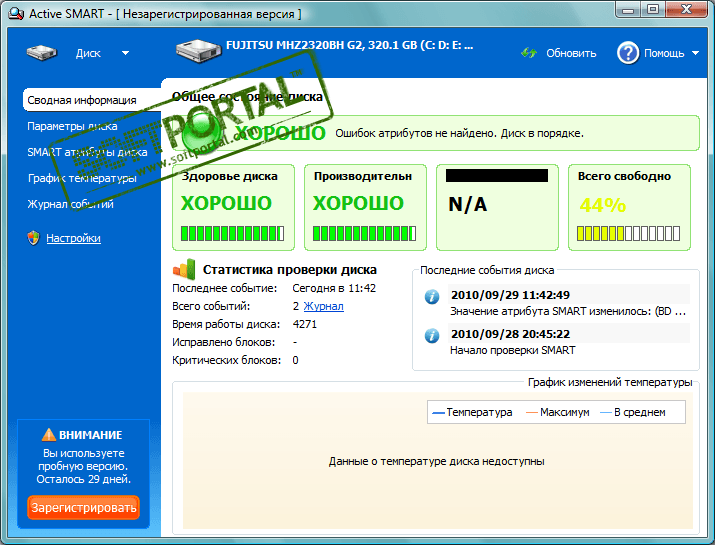
Task: Click the Производительность progress bar
Action: pos(364,234)
